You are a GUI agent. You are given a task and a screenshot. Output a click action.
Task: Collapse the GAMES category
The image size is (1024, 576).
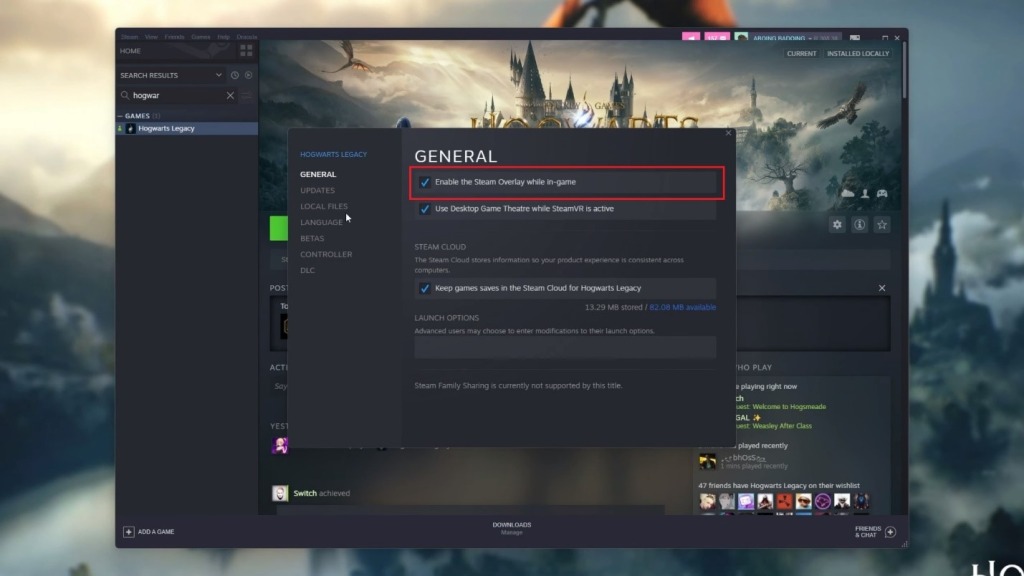coord(121,116)
